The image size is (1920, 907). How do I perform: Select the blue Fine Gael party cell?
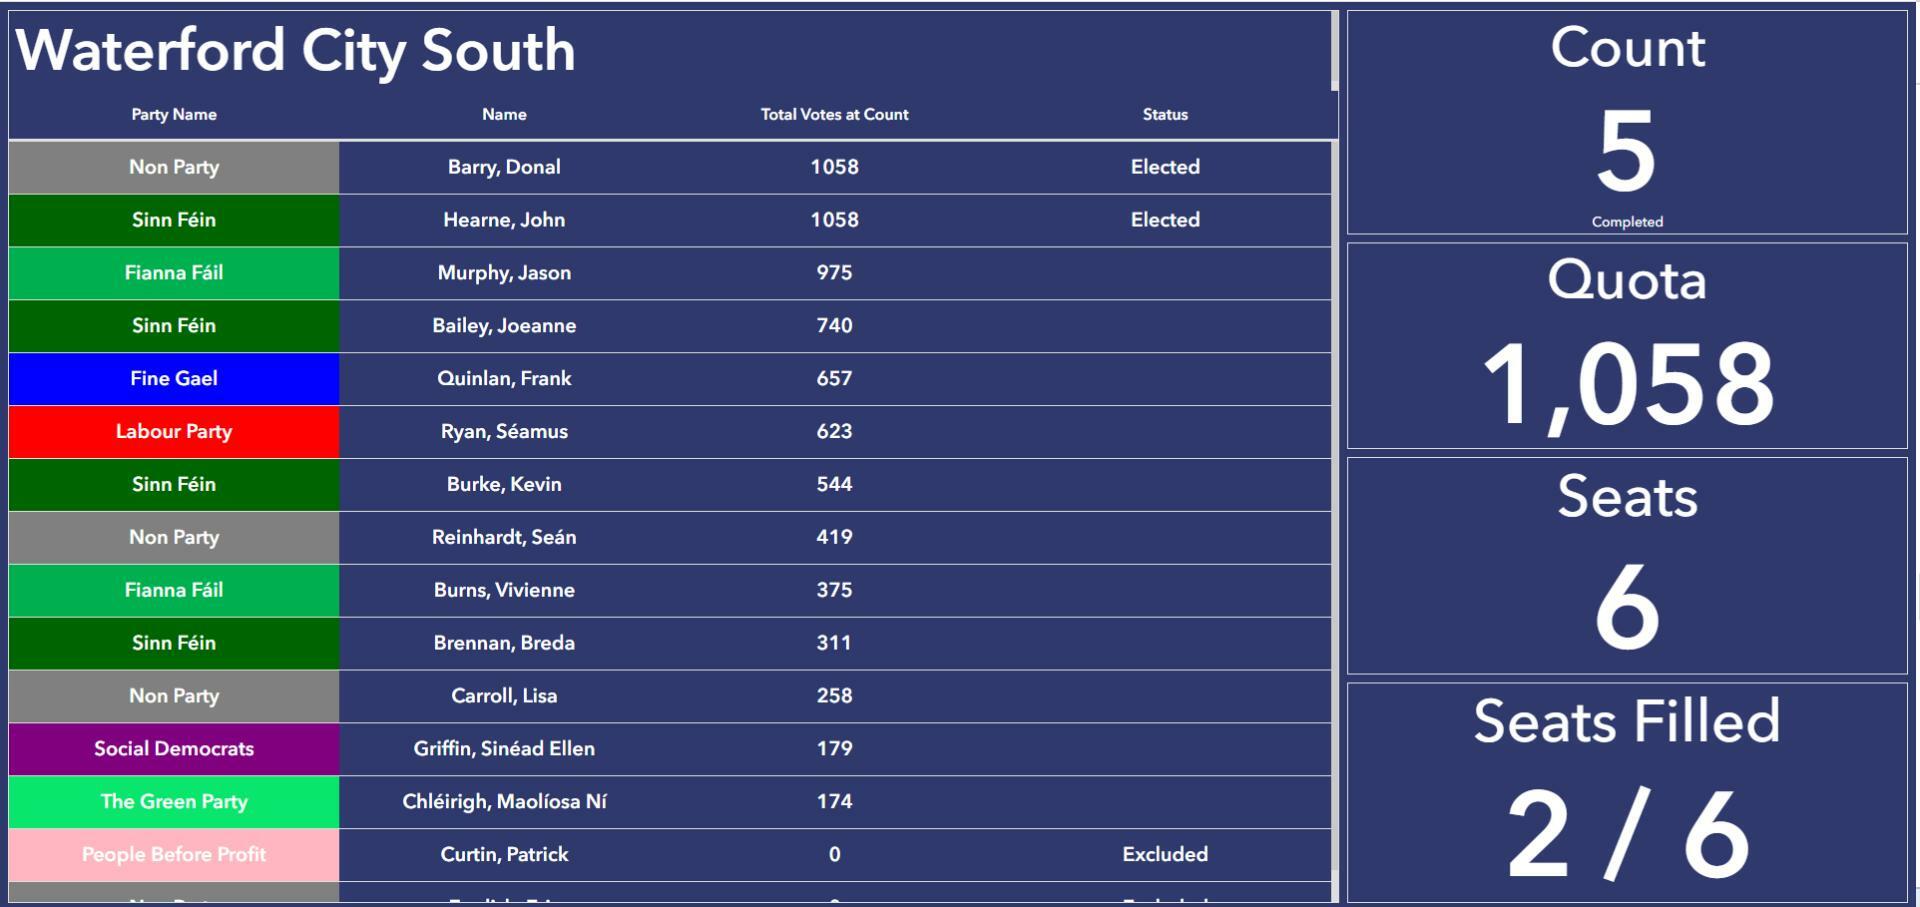pos(174,379)
